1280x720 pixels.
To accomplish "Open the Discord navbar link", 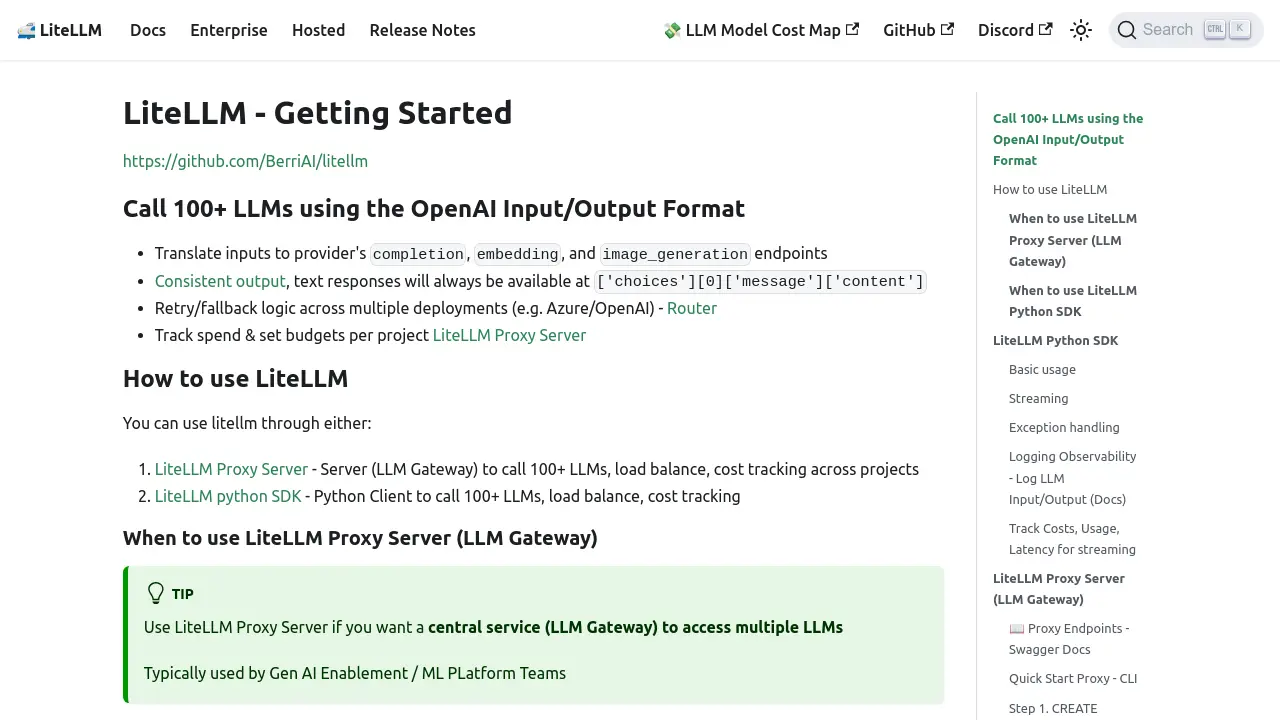I will 1015,30.
